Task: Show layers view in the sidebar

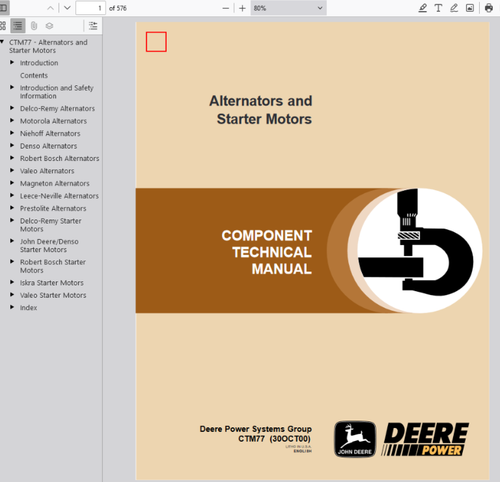Action: pos(49,26)
